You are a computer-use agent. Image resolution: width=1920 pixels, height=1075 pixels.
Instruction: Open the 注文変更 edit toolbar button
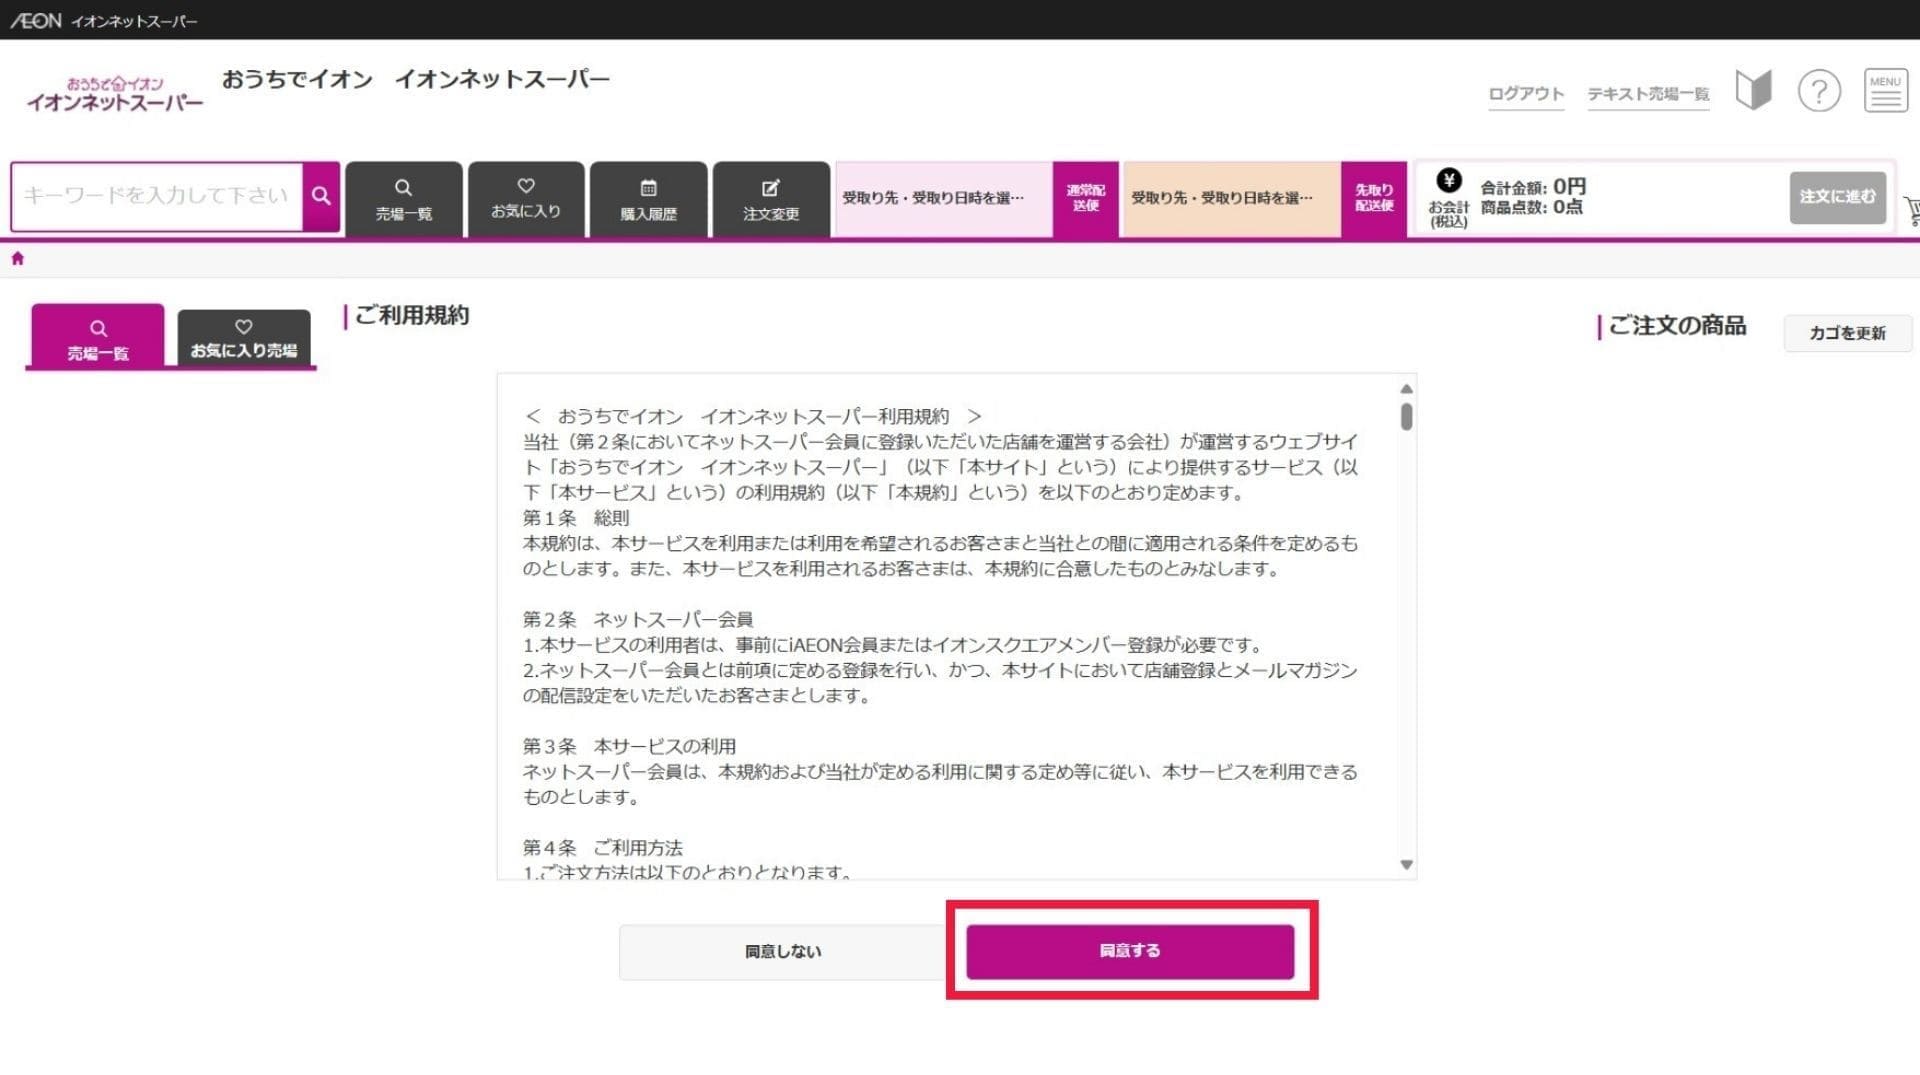click(x=771, y=199)
